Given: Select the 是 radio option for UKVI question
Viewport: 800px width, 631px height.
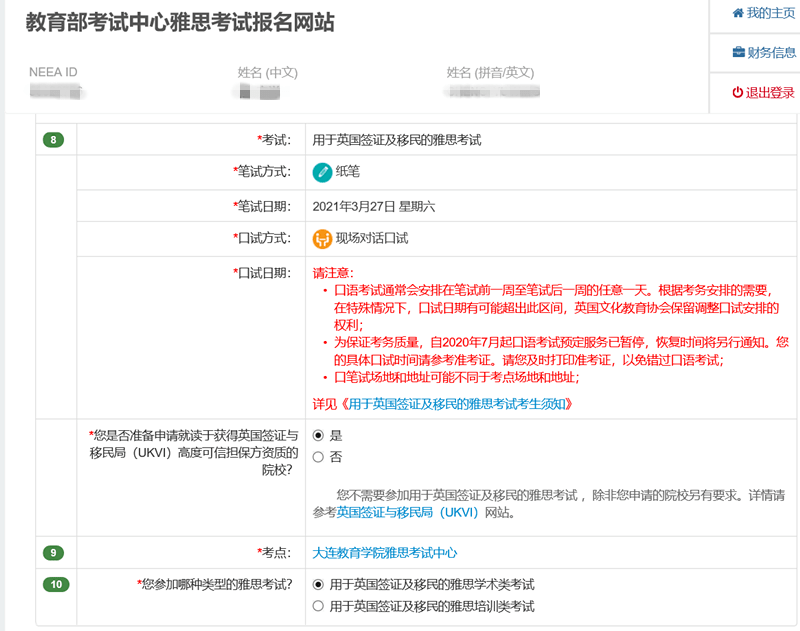Looking at the screenshot, I should [316, 434].
